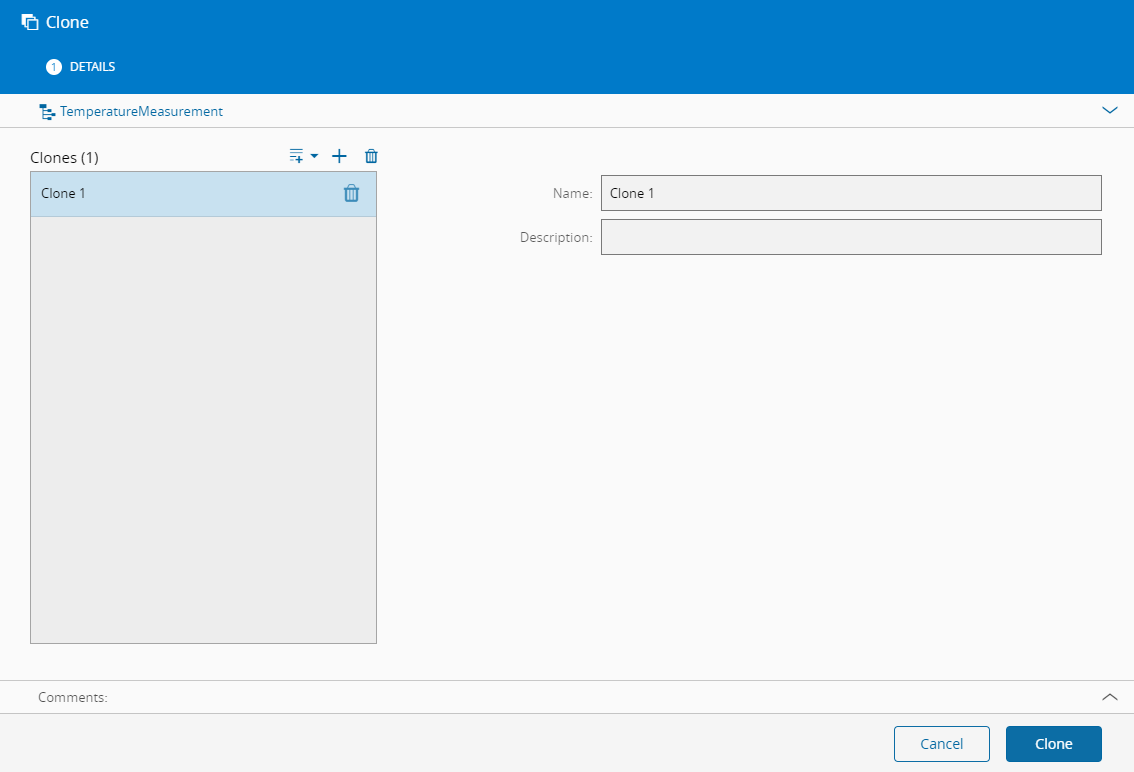Click the Clones (1) heading
This screenshot has height=772, width=1134.
[x=64, y=158]
